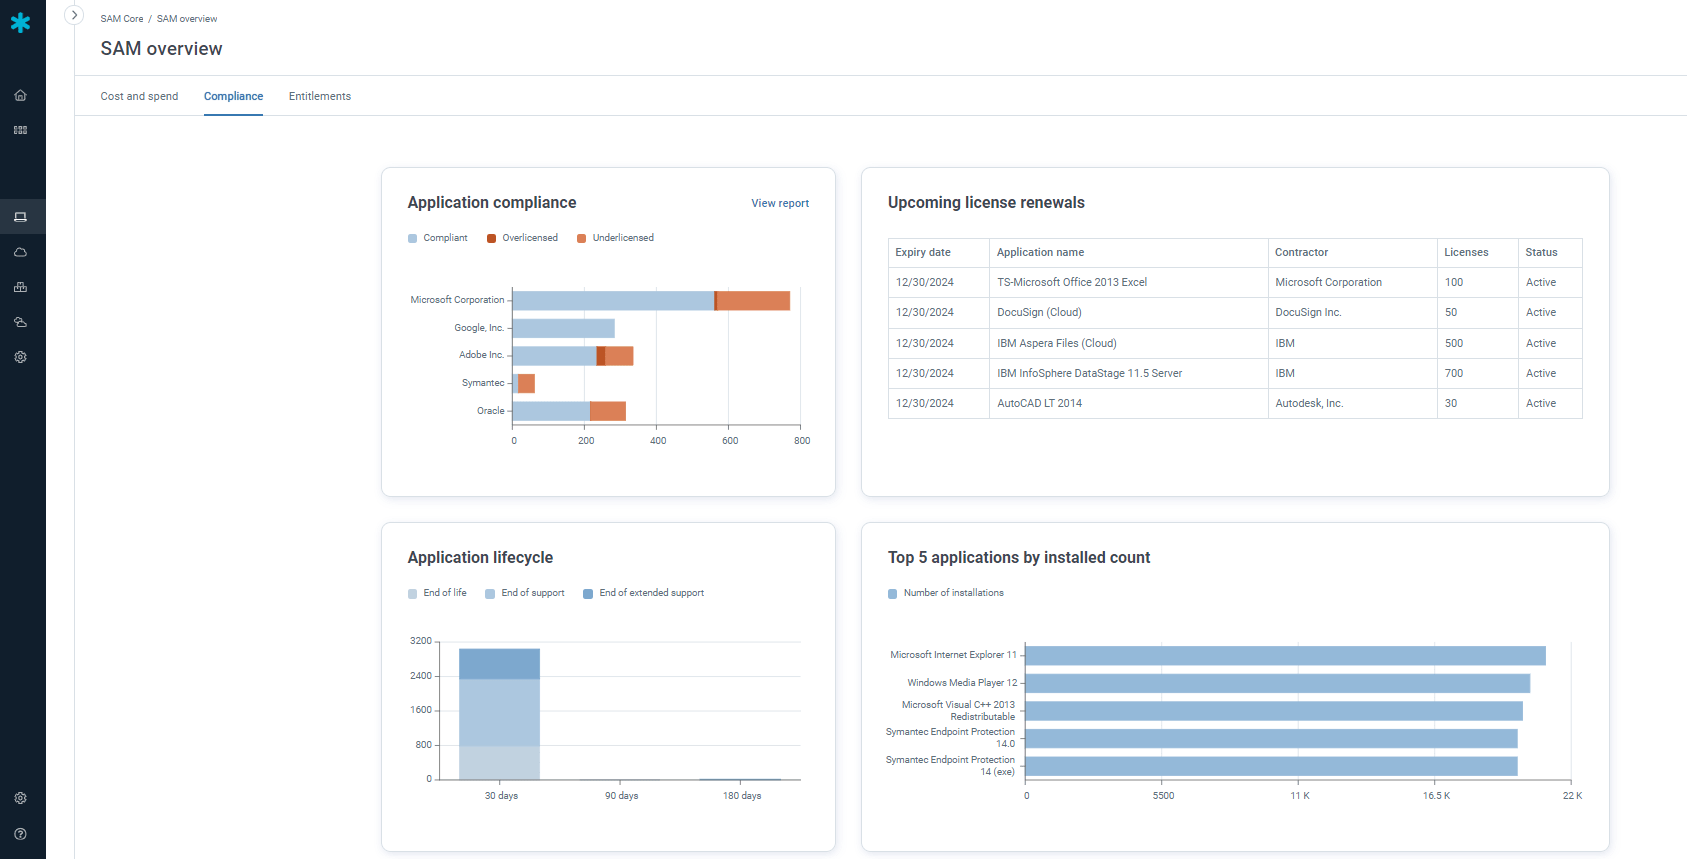This screenshot has width=1687, height=859.
Task: Click the Contractor column header
Action: tap(1352, 253)
